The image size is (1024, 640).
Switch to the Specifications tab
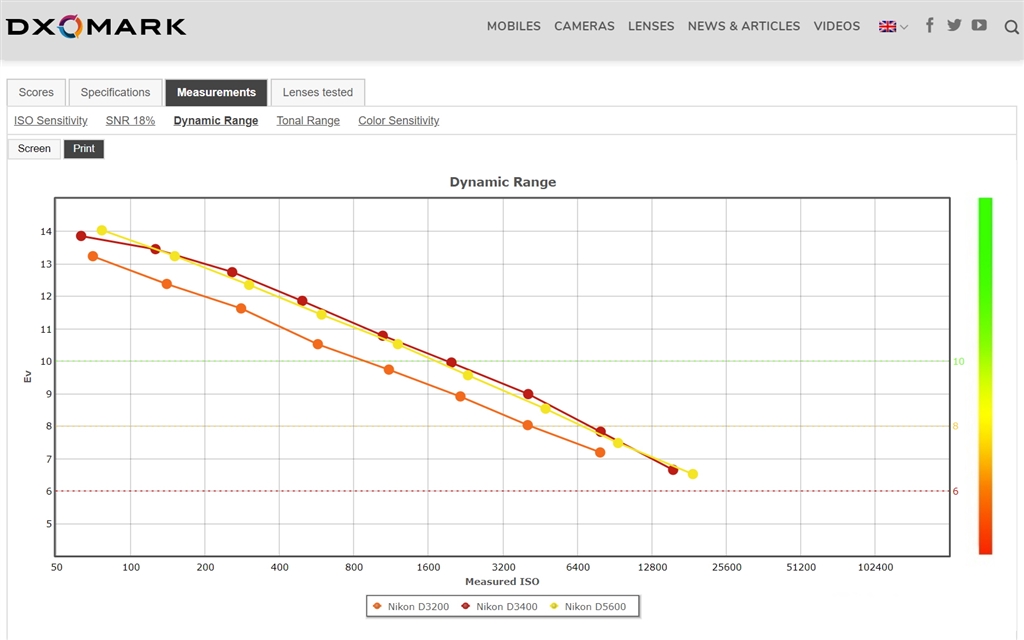point(116,92)
